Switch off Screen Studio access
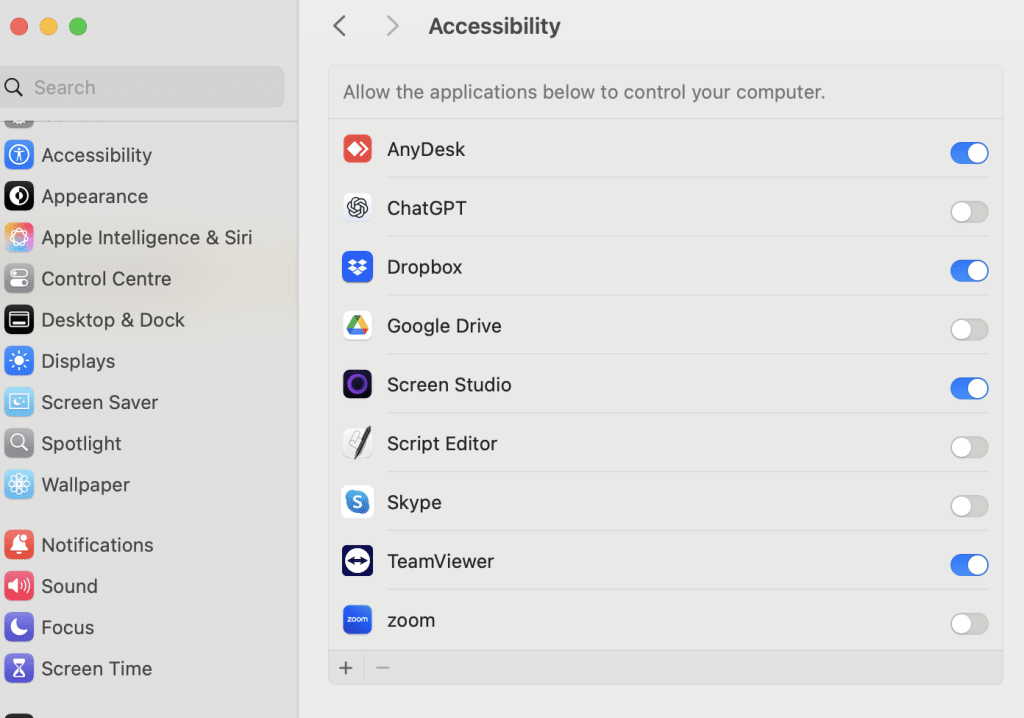This screenshot has height=718, width=1024. [969, 388]
